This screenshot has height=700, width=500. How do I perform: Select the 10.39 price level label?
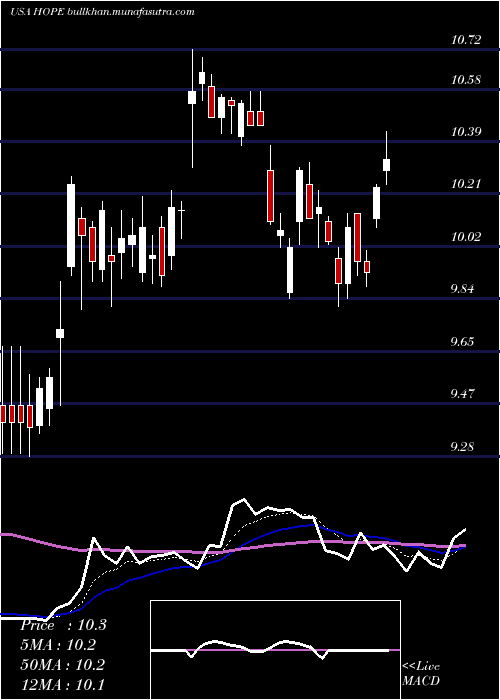tap(466, 132)
